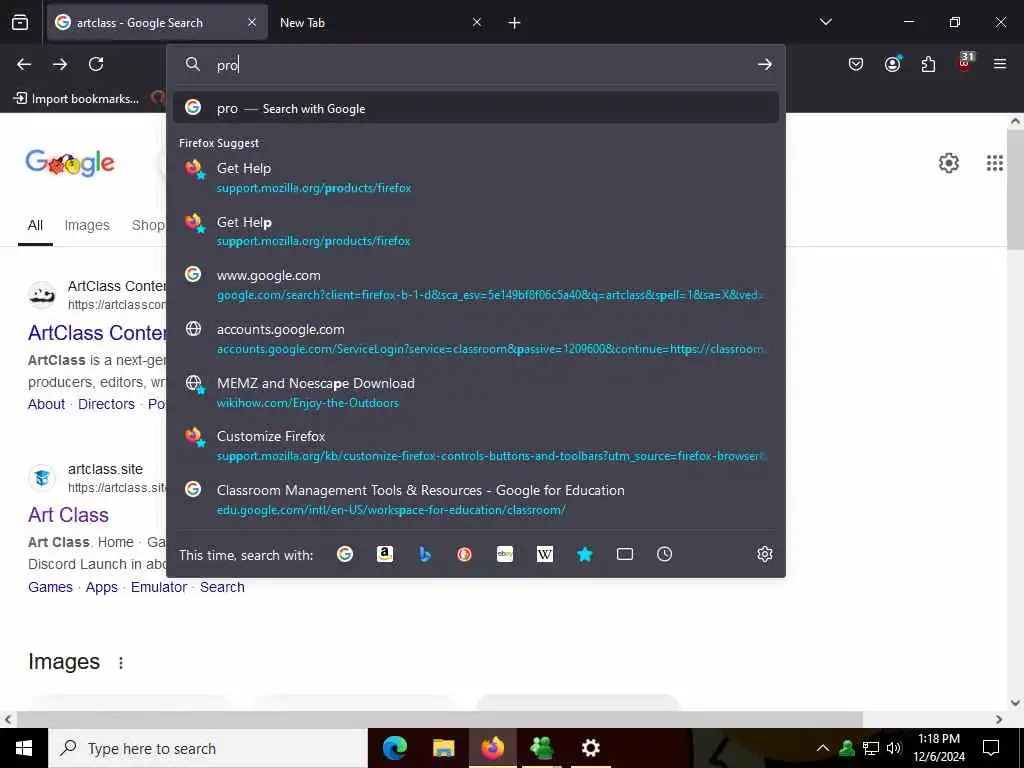Open search settings gear in the suggestion panel

765,554
